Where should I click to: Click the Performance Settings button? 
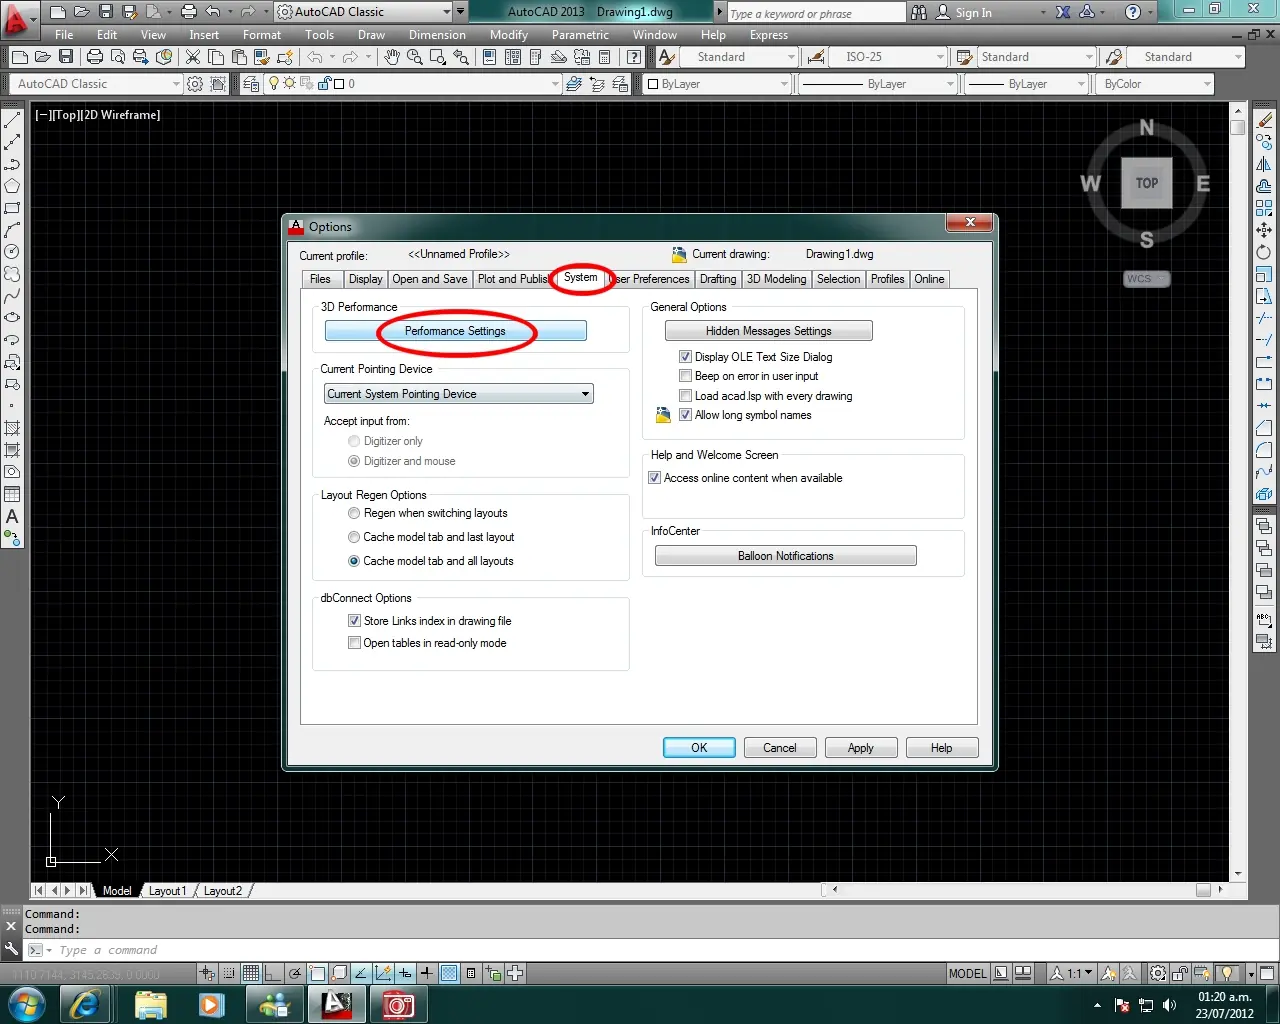pos(456,331)
